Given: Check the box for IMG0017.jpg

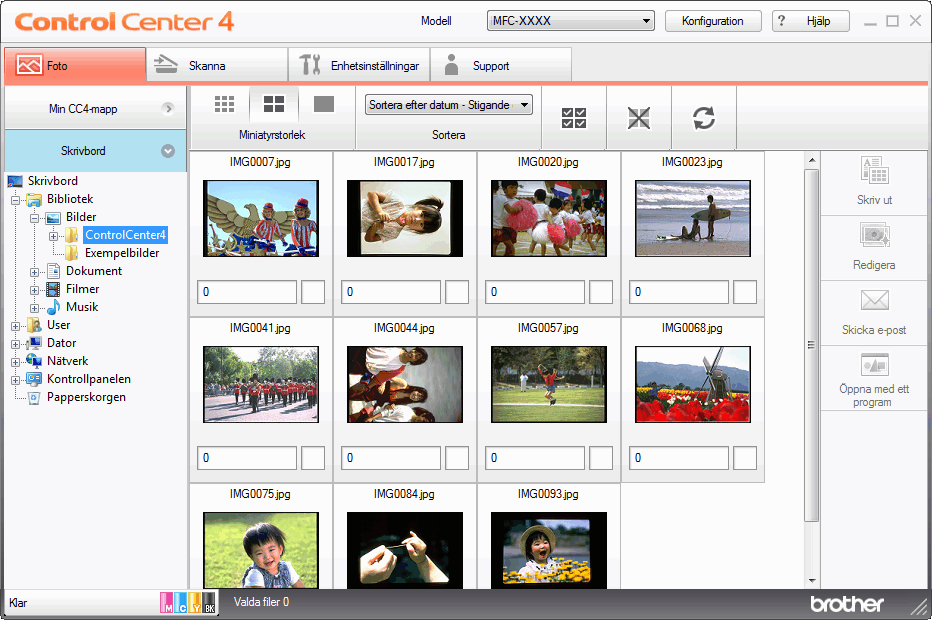Looking at the screenshot, I should [x=456, y=292].
